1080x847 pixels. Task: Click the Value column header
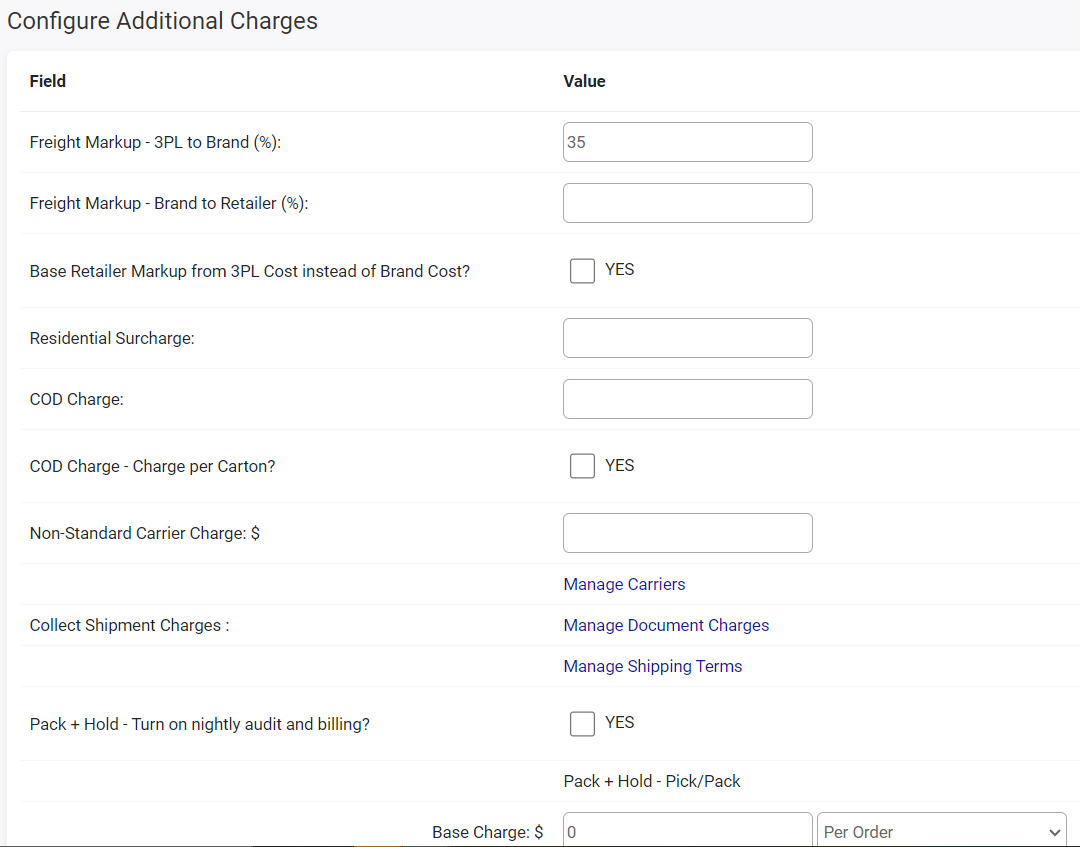pyautogui.click(x=584, y=81)
